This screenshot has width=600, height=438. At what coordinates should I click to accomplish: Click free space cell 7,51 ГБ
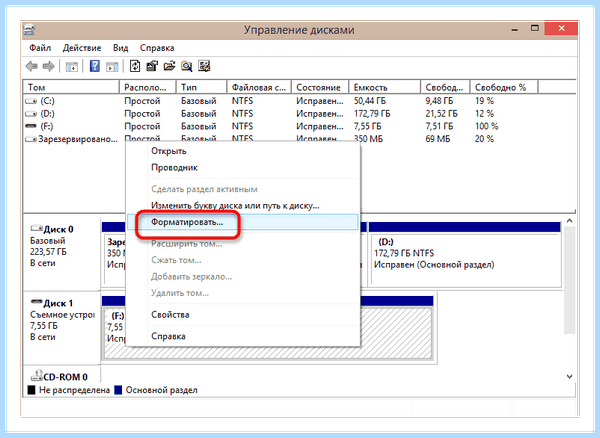pos(439,126)
